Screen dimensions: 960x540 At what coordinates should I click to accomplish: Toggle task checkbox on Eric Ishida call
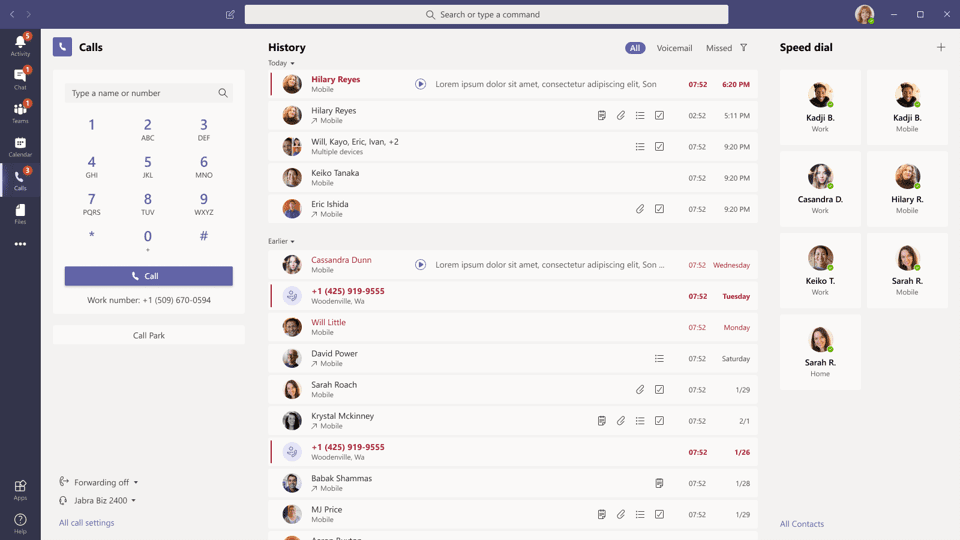tap(659, 209)
